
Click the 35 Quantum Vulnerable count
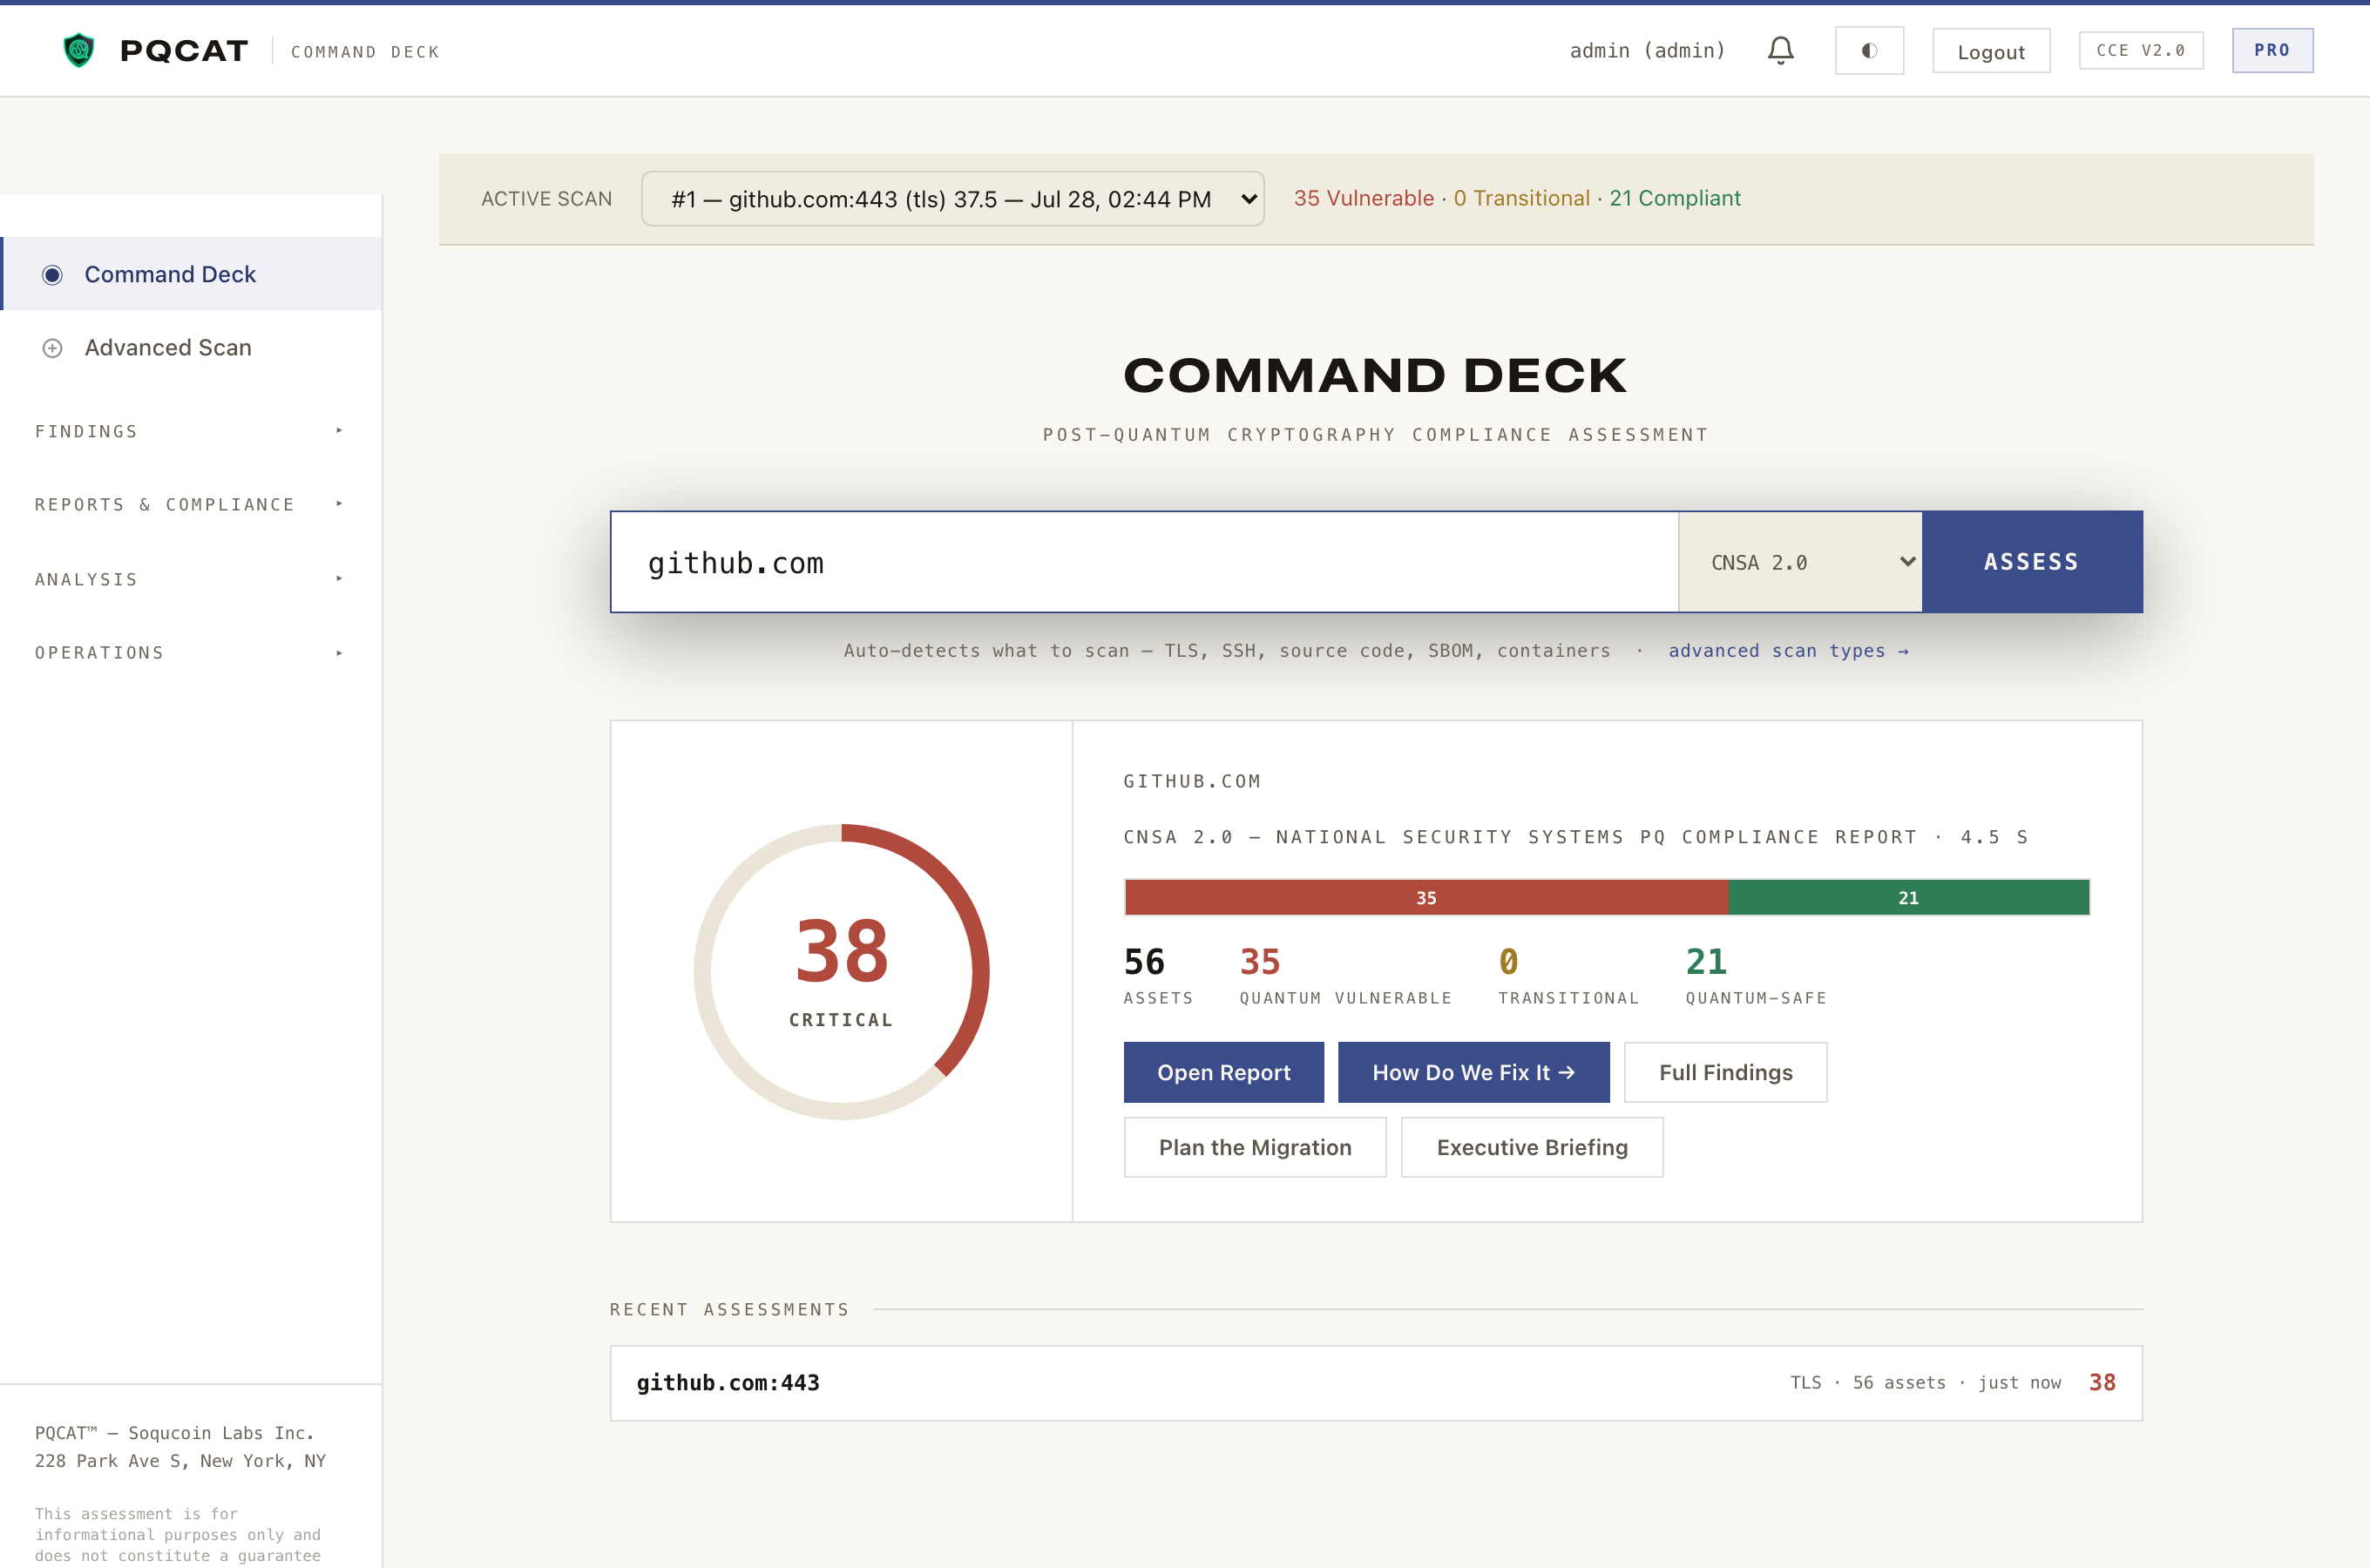pos(1345,975)
